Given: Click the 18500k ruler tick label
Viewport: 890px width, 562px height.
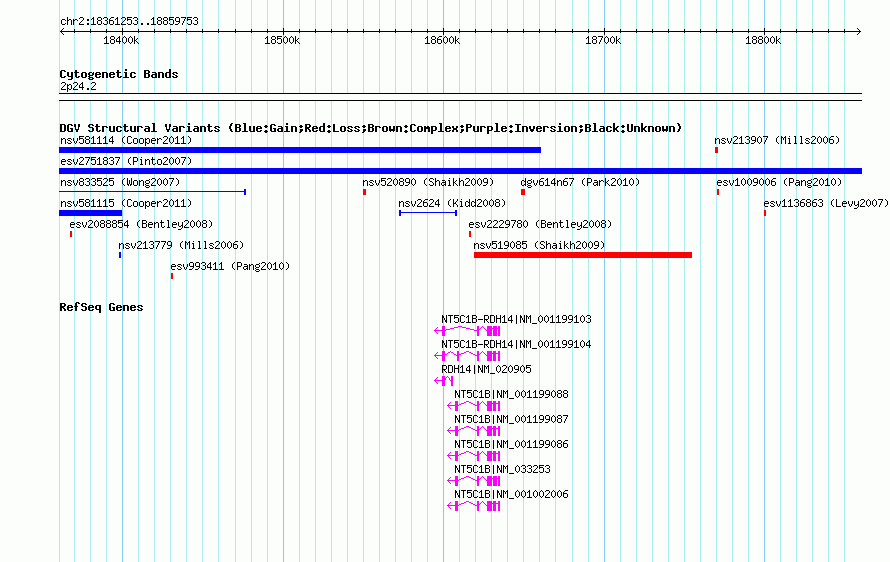Looking at the screenshot, I should pyautogui.click(x=282, y=40).
